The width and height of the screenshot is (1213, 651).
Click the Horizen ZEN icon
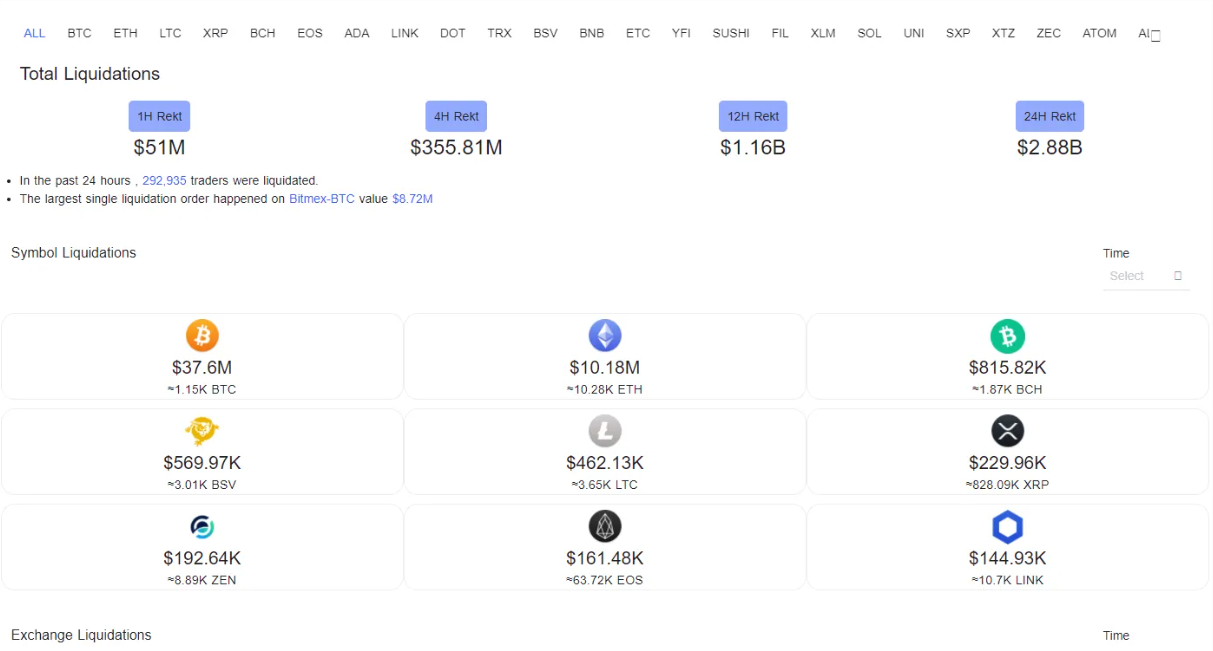202,527
